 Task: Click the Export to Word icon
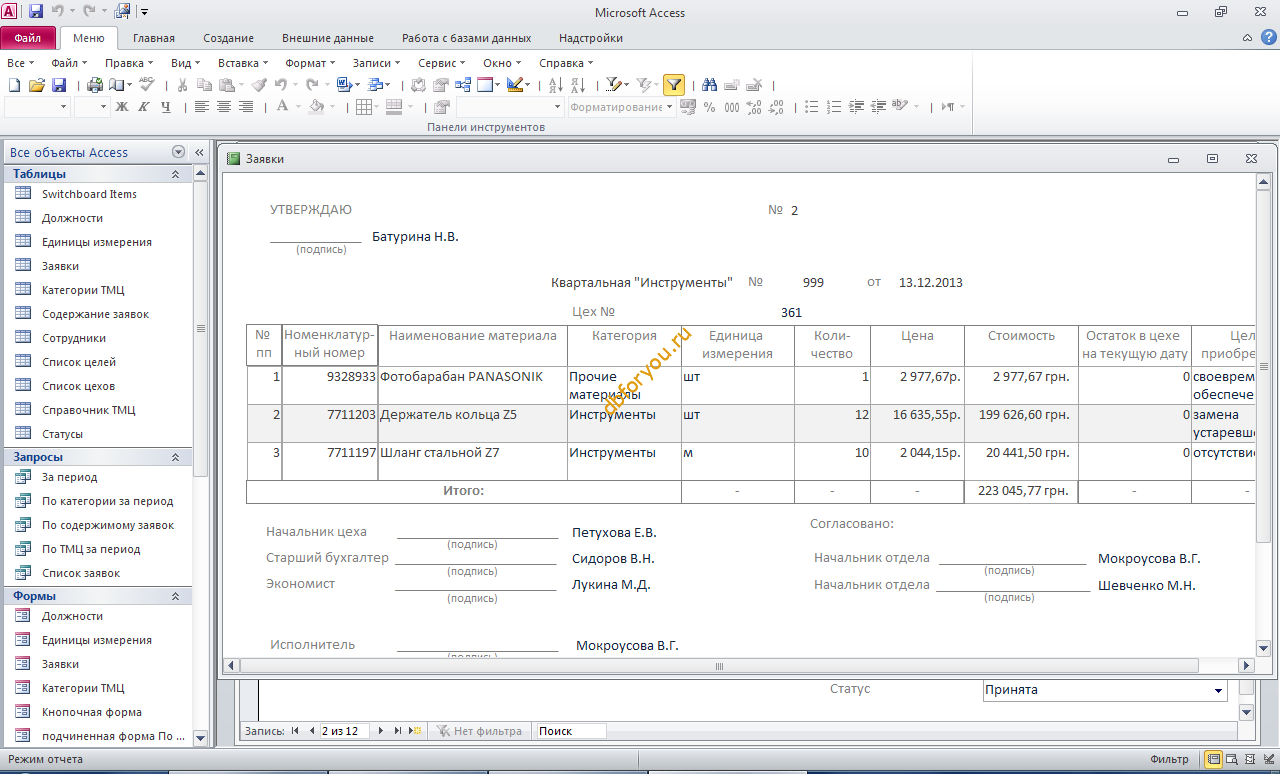coord(344,85)
